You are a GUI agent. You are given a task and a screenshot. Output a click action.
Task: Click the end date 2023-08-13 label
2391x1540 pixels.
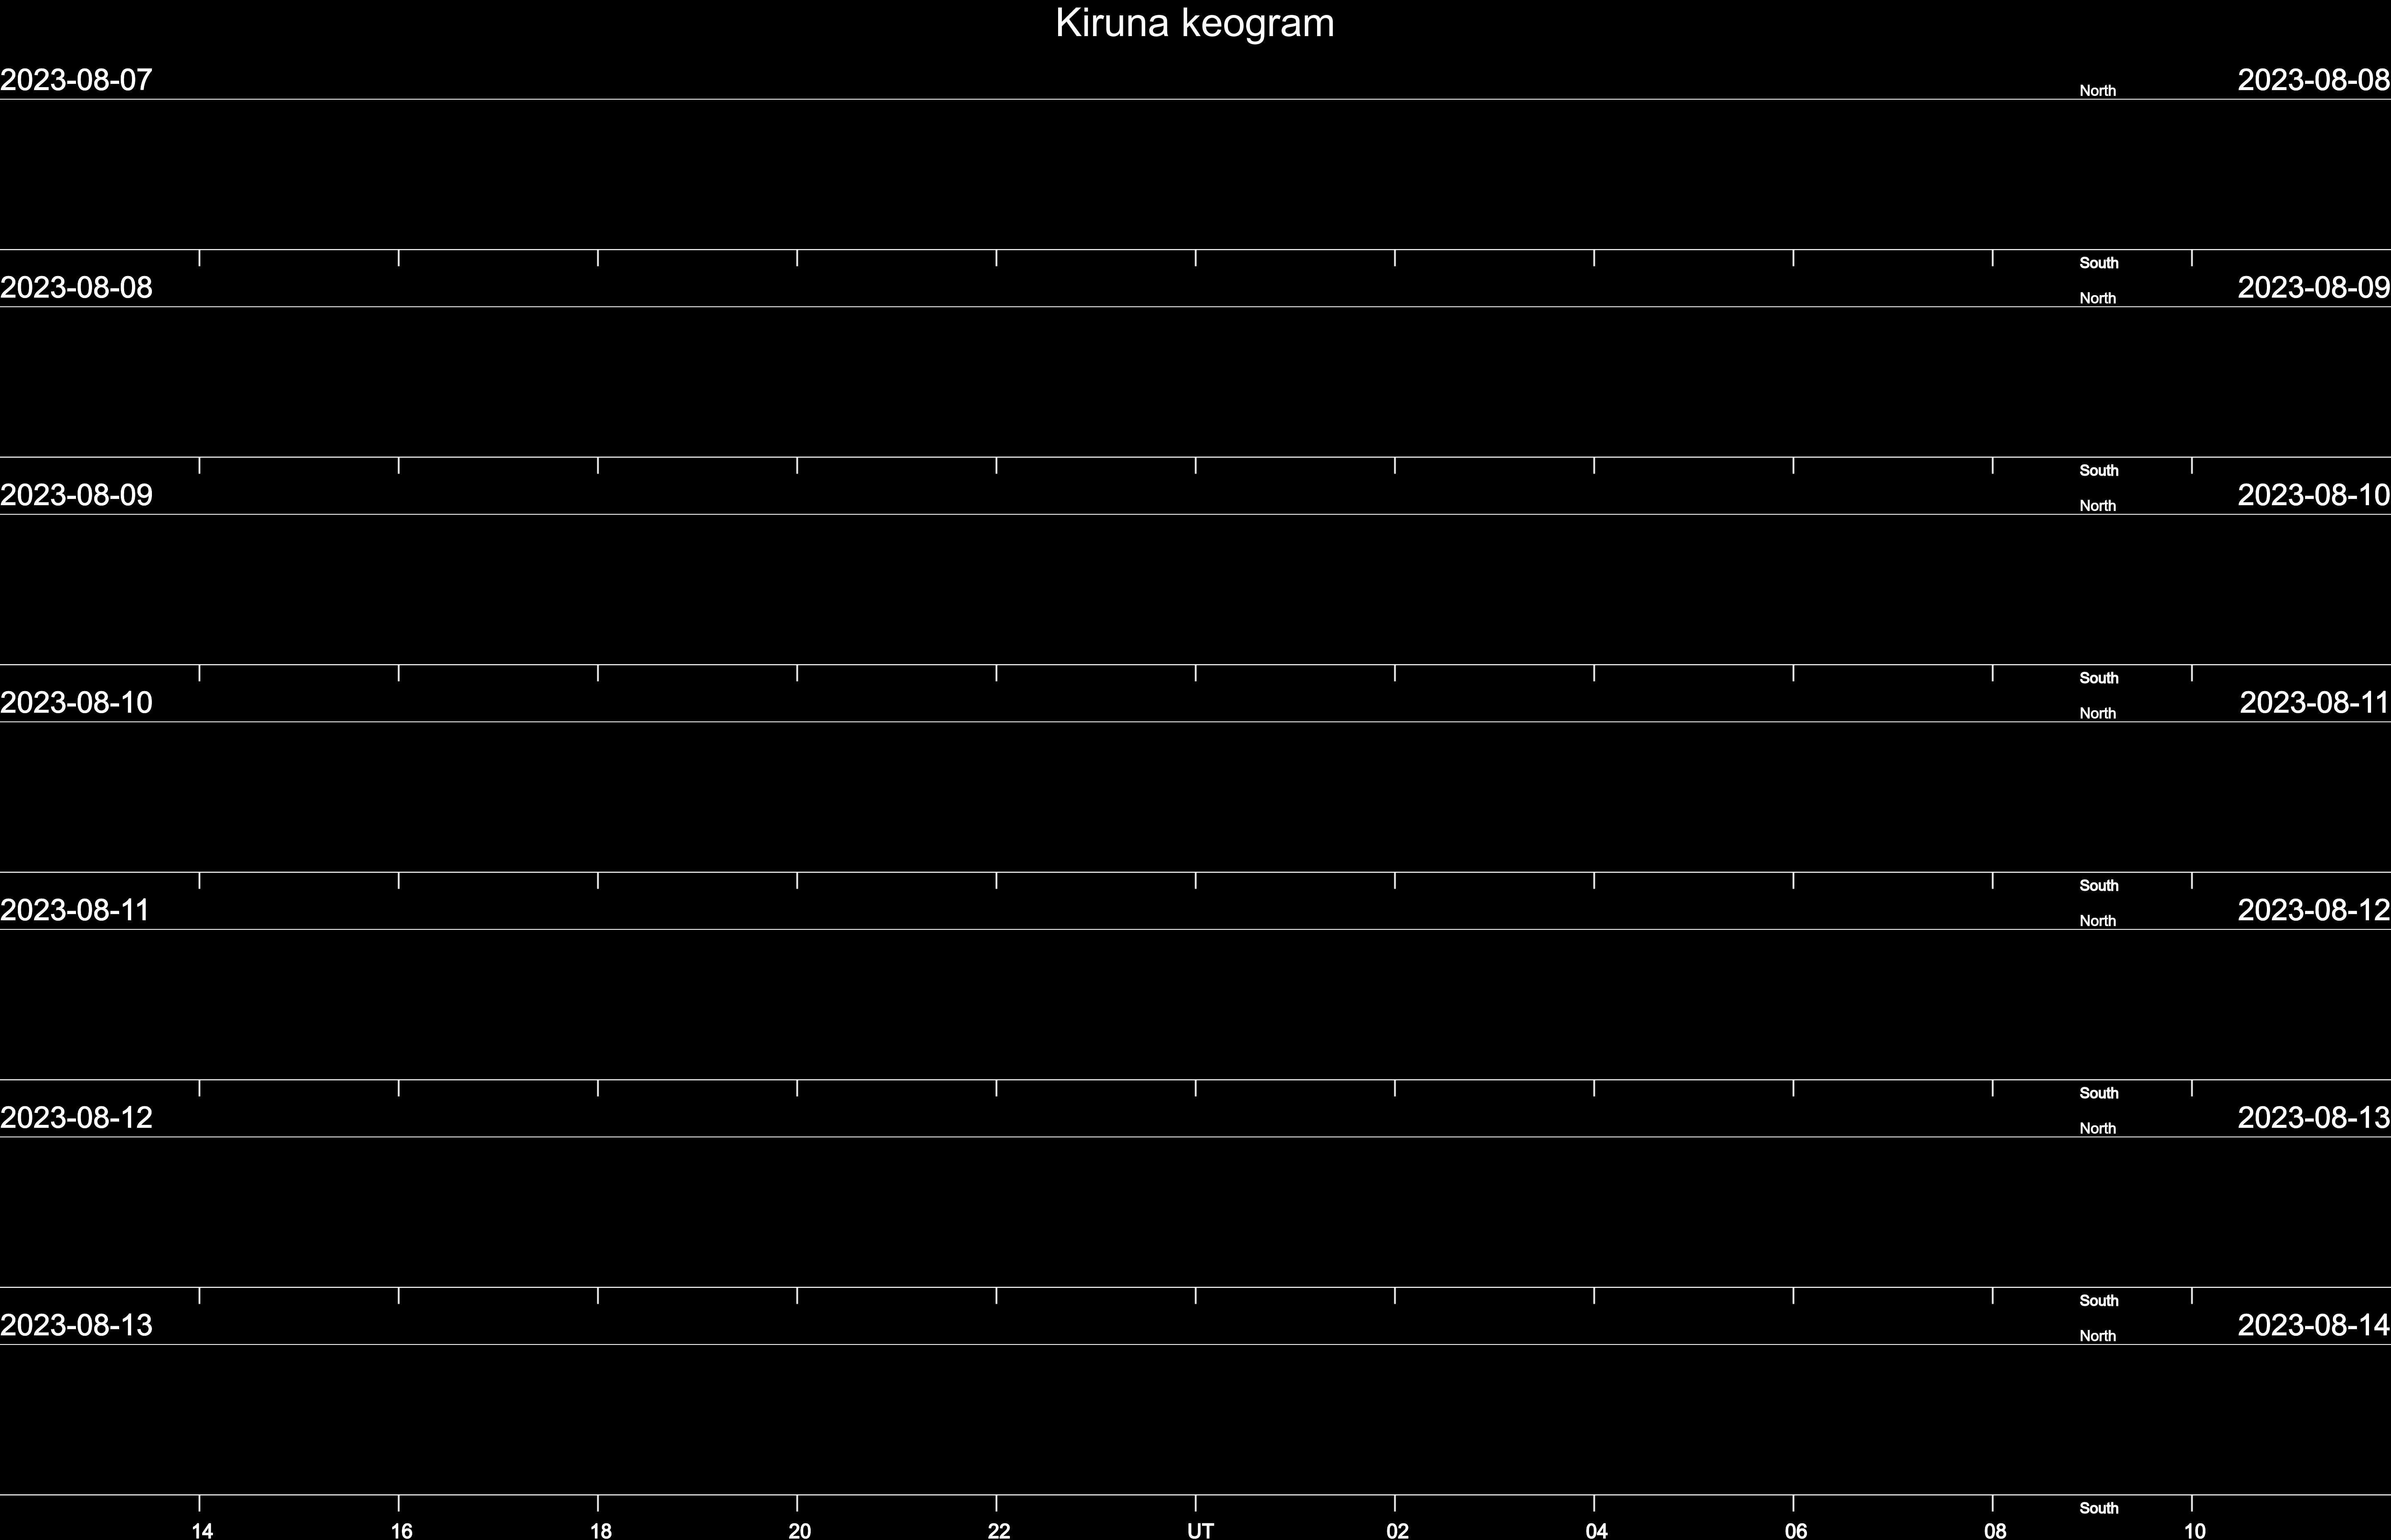tap(2314, 1118)
